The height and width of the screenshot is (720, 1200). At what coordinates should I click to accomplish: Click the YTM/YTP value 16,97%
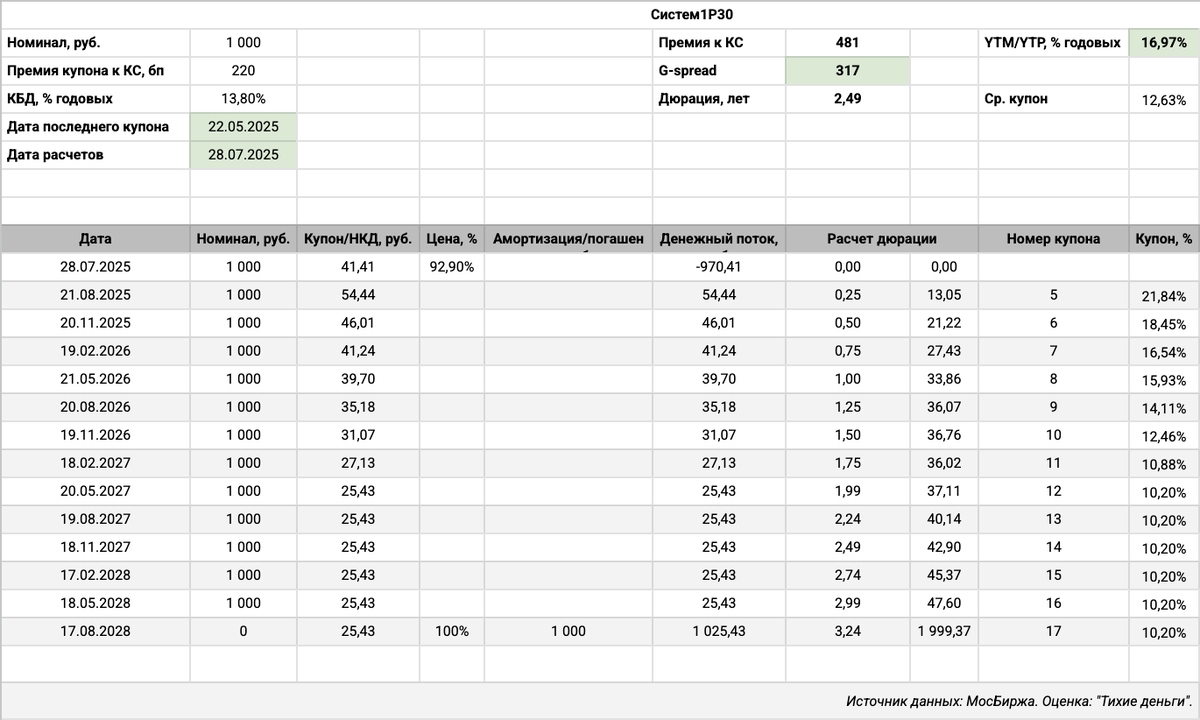point(1164,42)
